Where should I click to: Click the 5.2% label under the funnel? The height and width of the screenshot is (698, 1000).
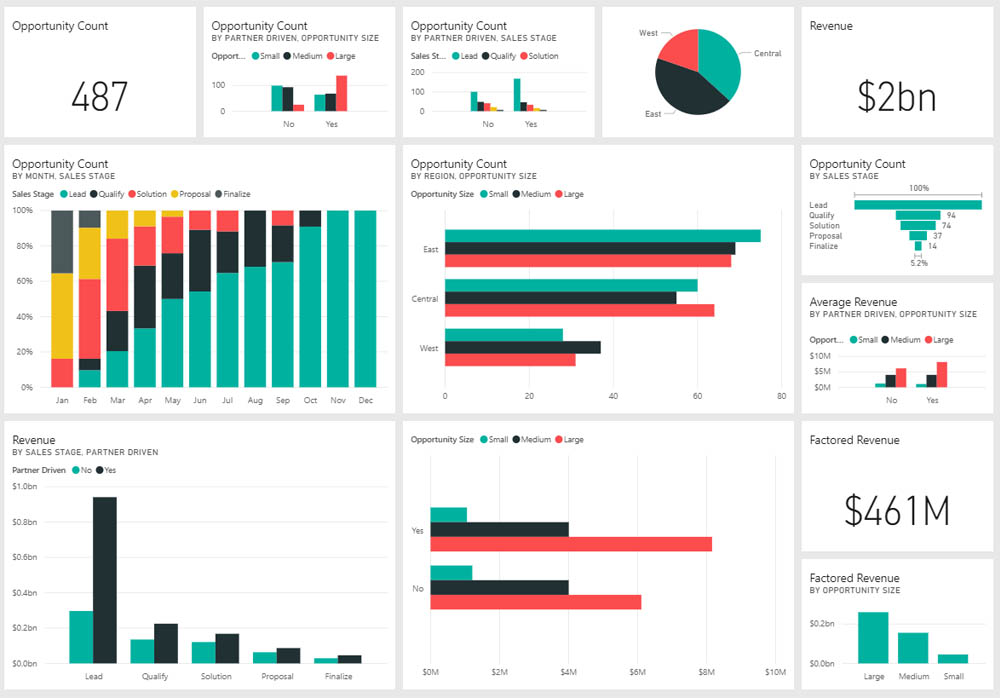coord(918,263)
